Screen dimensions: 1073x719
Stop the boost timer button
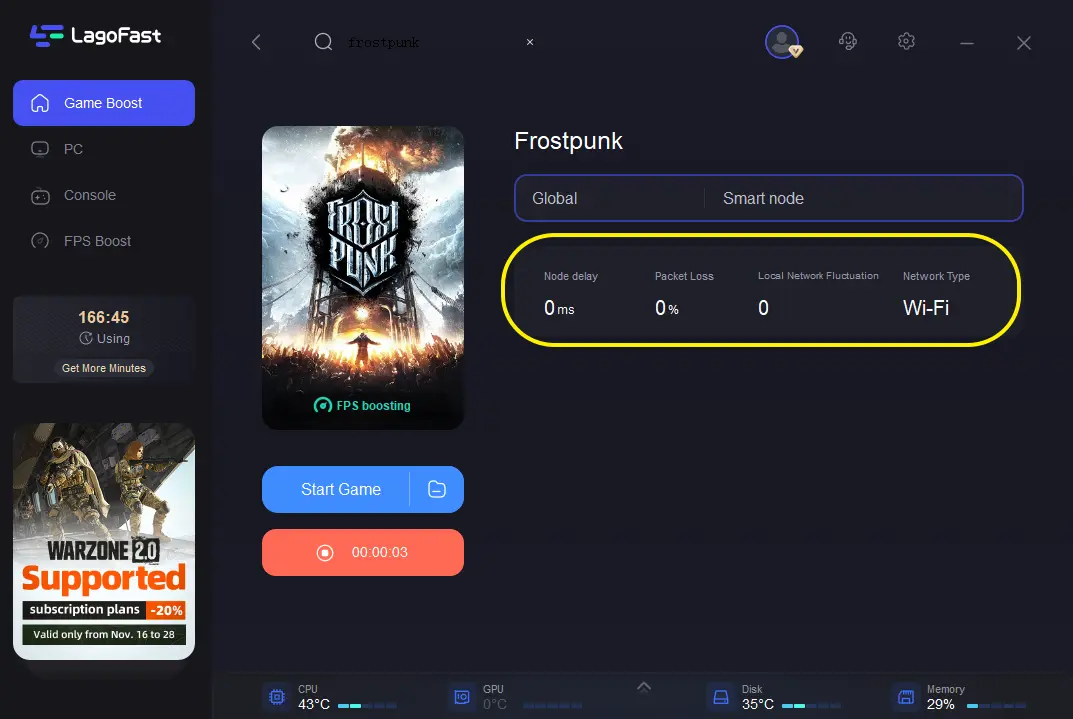tap(363, 552)
